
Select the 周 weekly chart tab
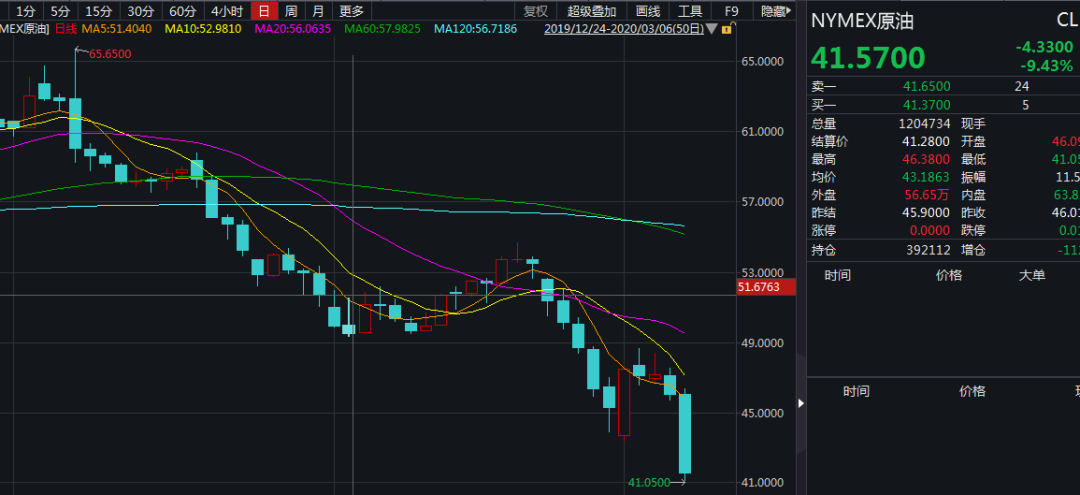pyautogui.click(x=290, y=11)
